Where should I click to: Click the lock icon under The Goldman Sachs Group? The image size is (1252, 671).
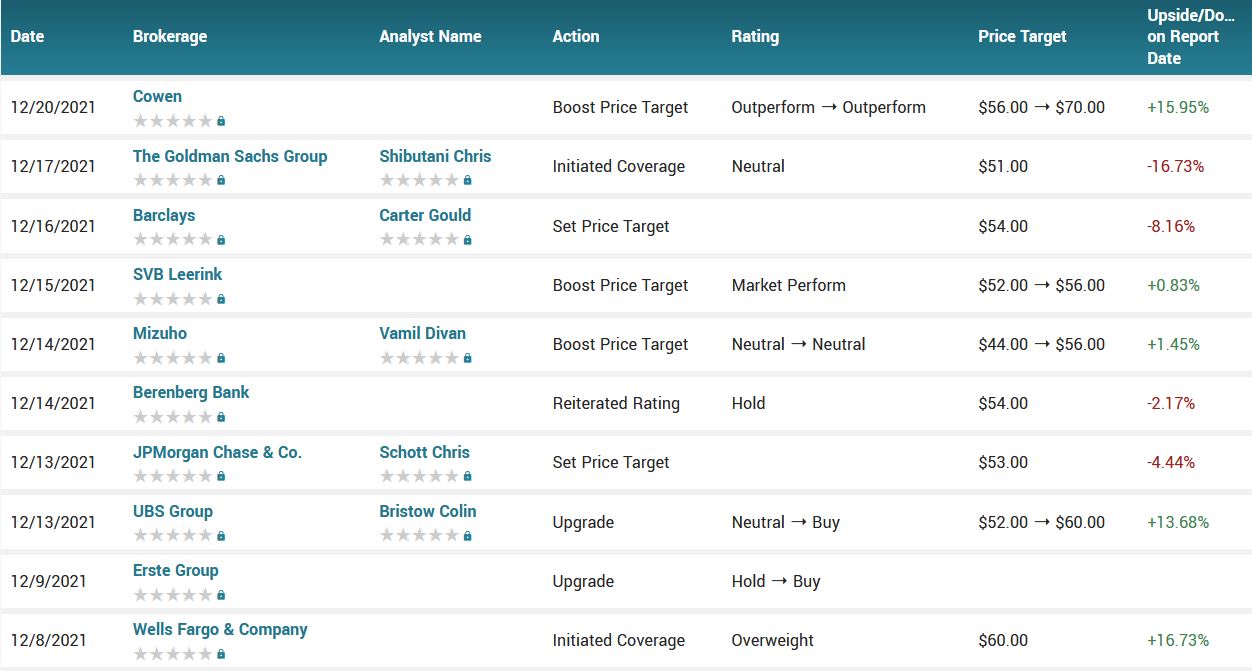click(221, 180)
